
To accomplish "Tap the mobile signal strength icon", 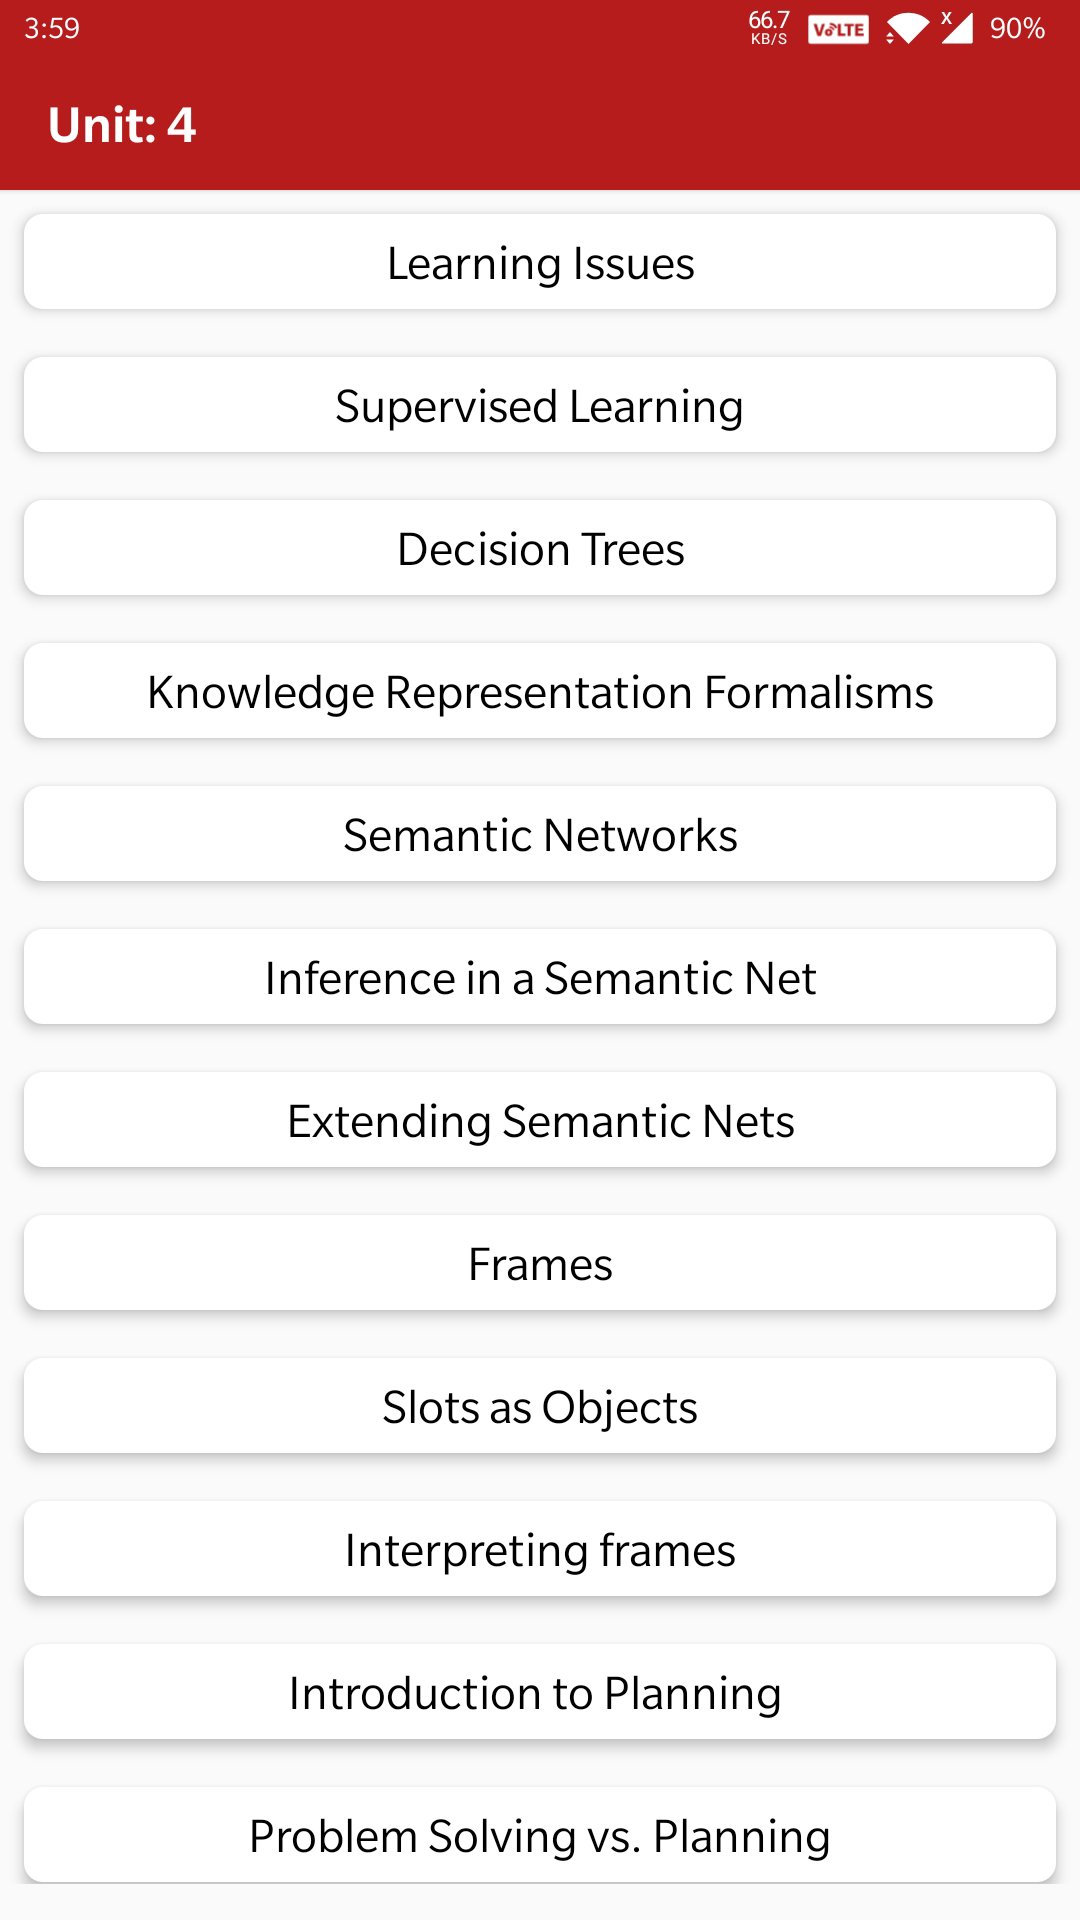I will point(957,27).
